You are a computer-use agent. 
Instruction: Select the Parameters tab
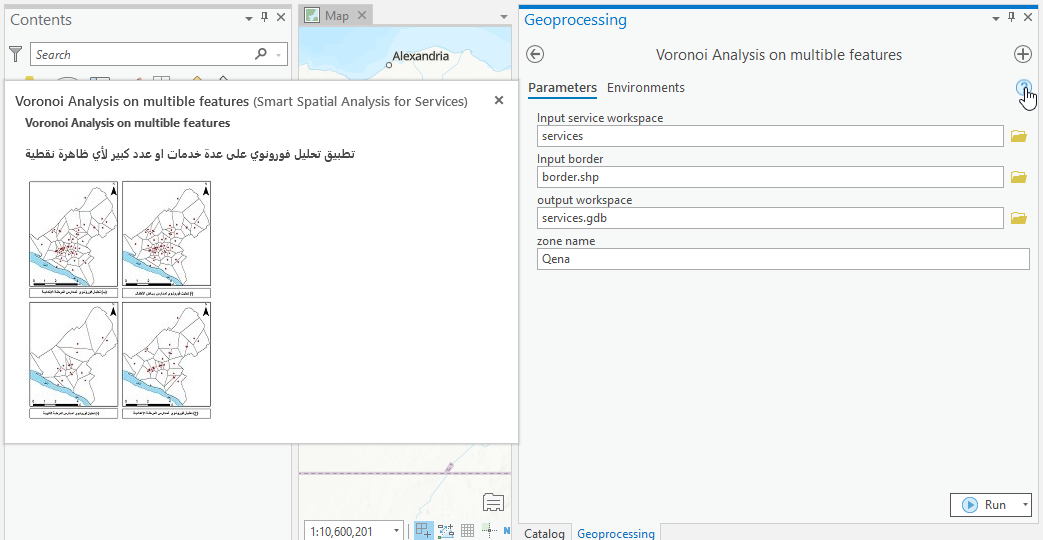pos(562,88)
